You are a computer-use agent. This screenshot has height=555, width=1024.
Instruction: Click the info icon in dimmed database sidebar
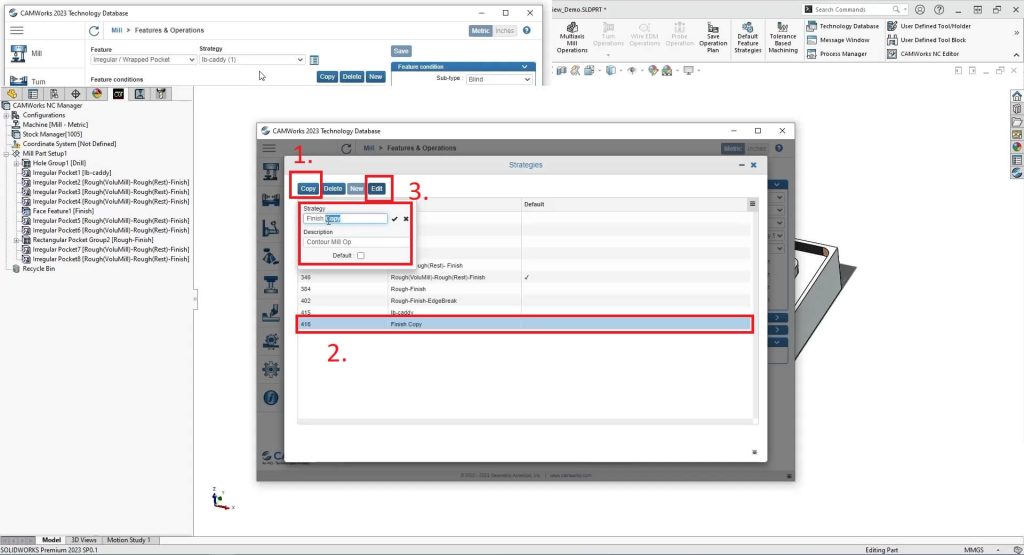point(271,398)
